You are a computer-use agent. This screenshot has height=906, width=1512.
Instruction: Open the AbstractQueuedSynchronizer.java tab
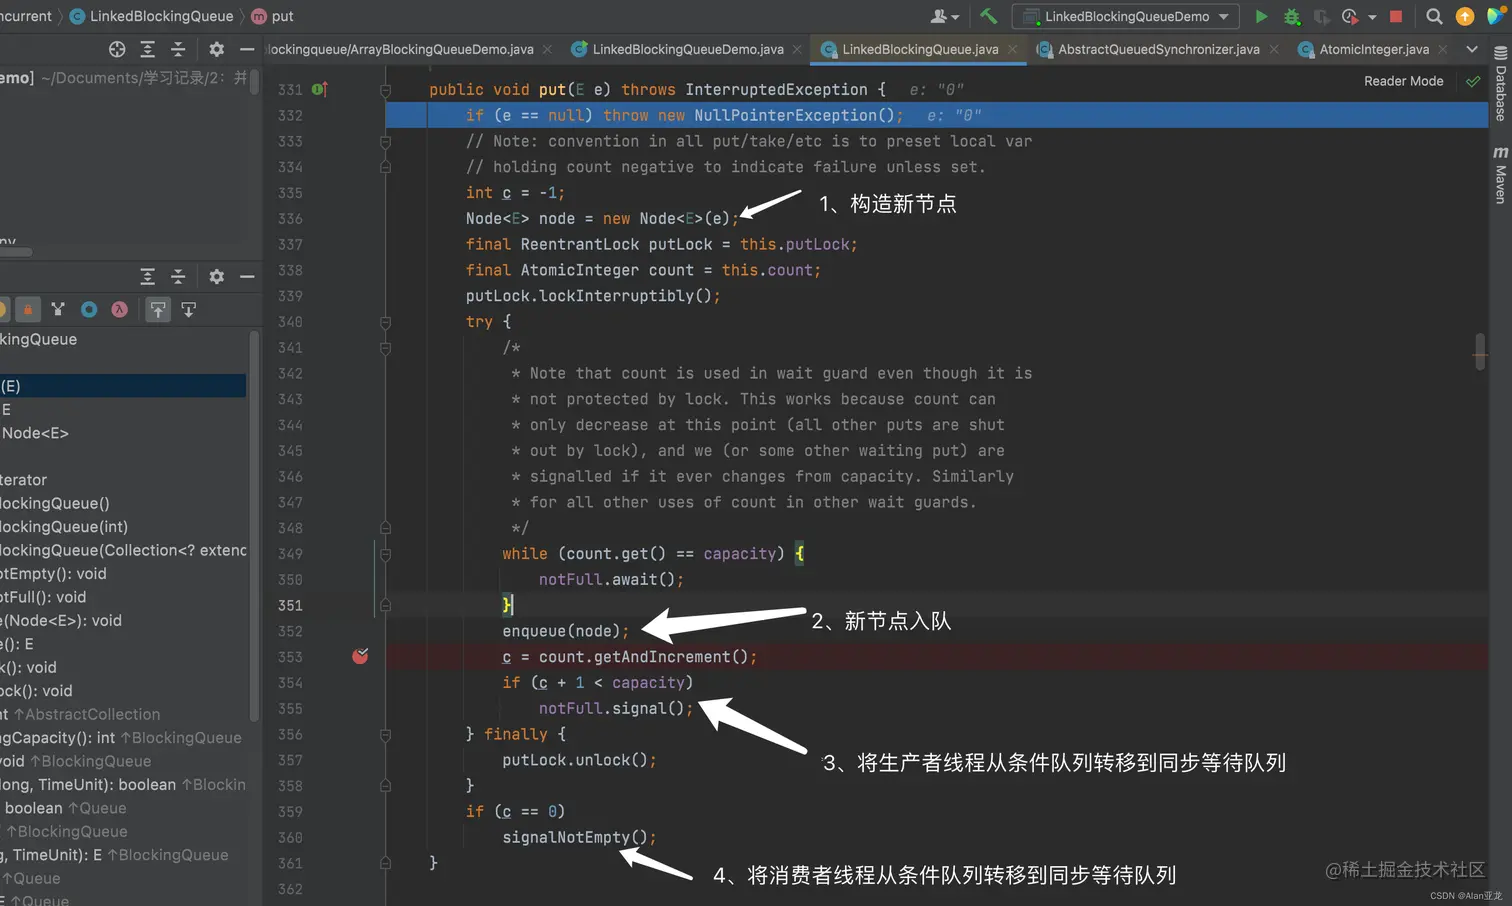(1158, 49)
